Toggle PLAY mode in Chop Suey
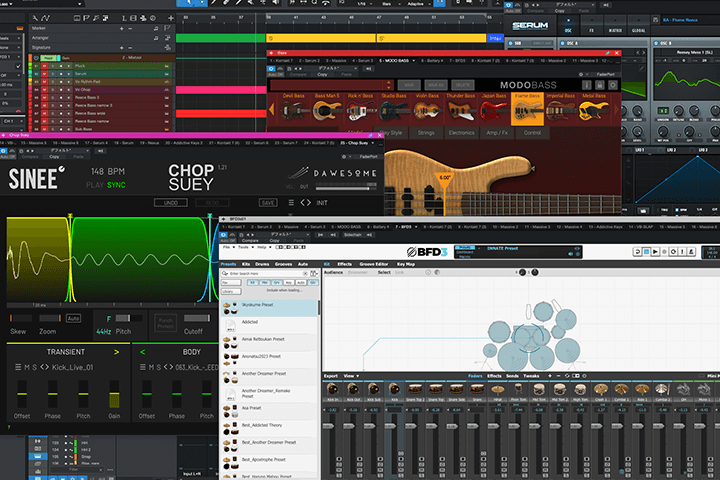This screenshot has height=480, width=720. tap(95, 185)
